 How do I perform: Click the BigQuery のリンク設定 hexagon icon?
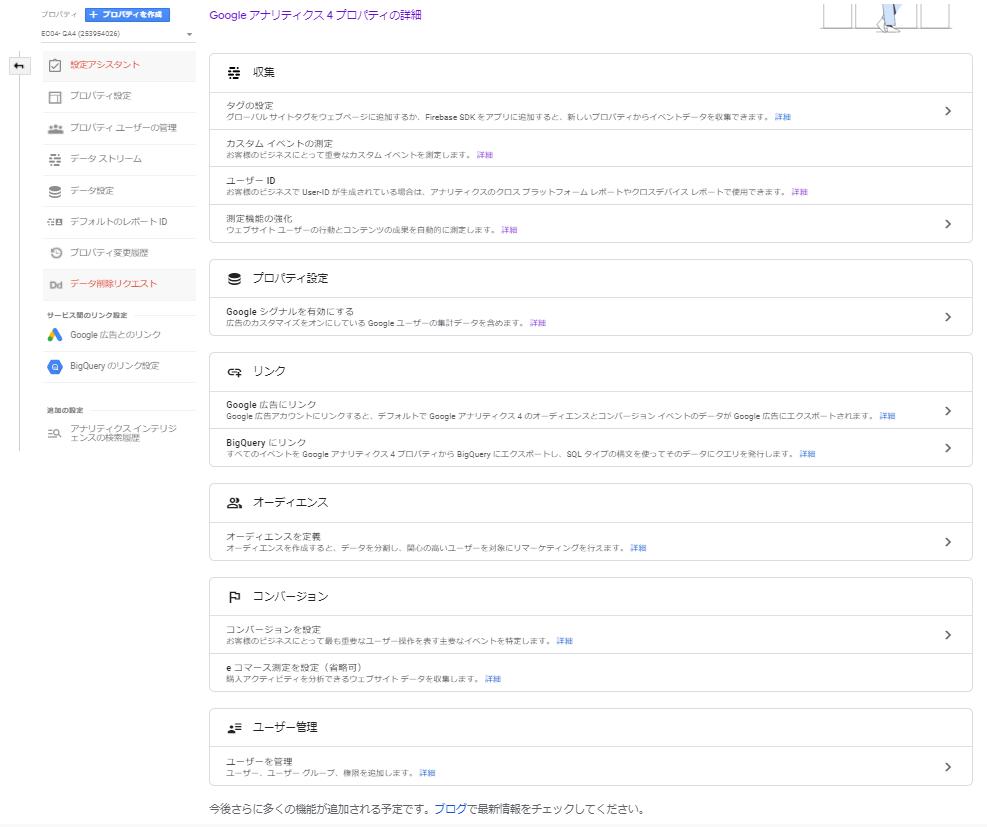[x=55, y=367]
